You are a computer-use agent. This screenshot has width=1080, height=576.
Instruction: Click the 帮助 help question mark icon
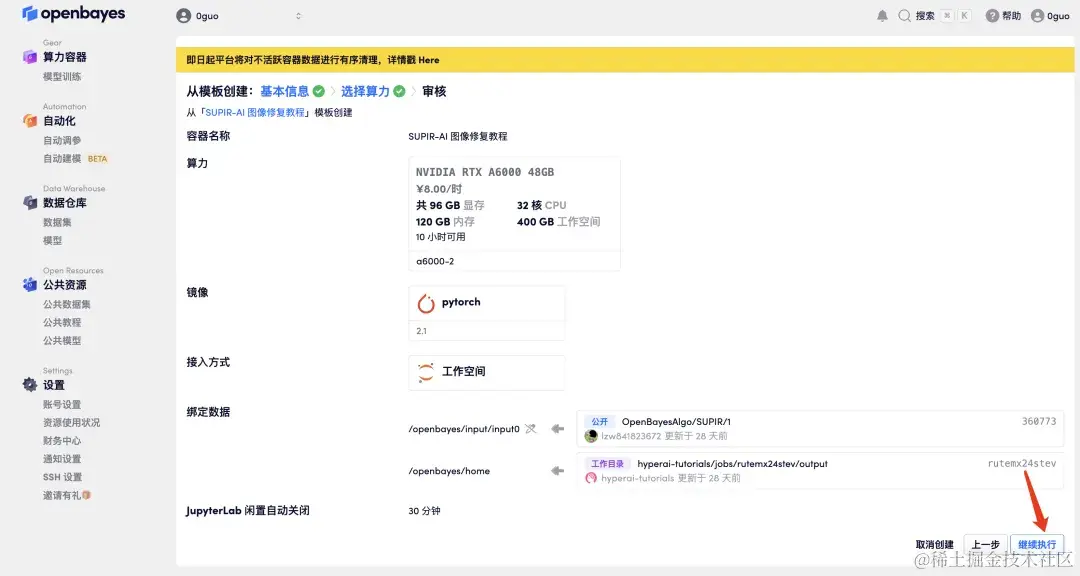994,15
